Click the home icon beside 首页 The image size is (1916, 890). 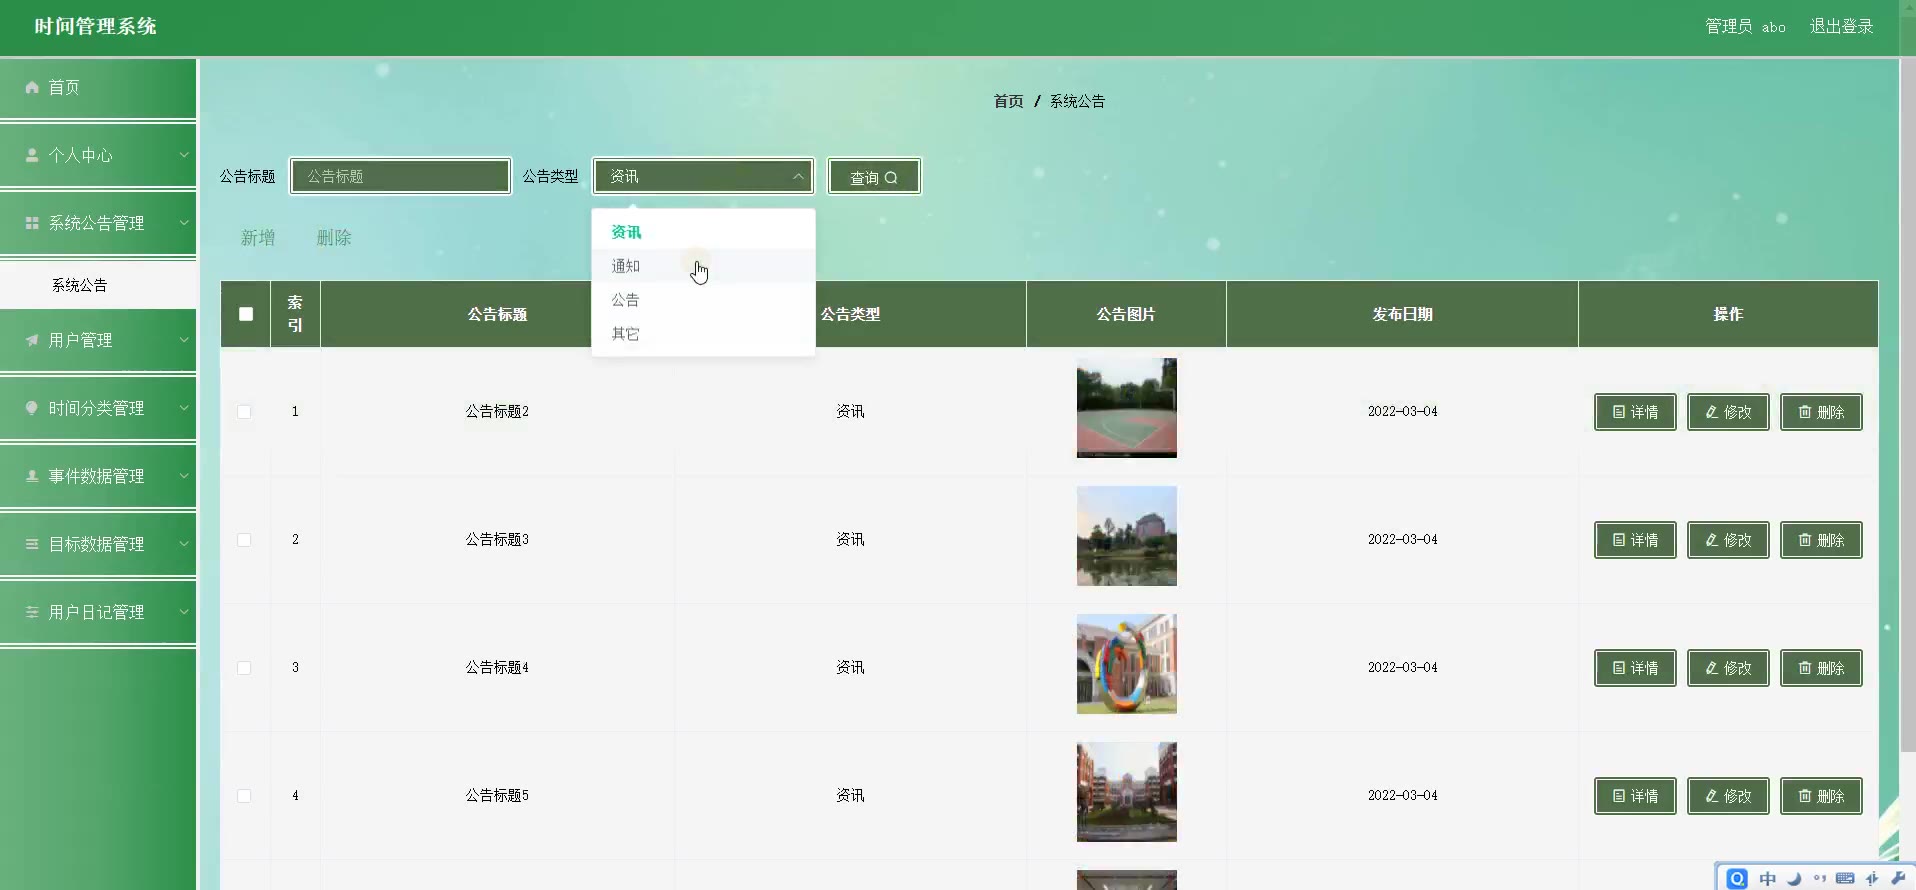[32, 87]
